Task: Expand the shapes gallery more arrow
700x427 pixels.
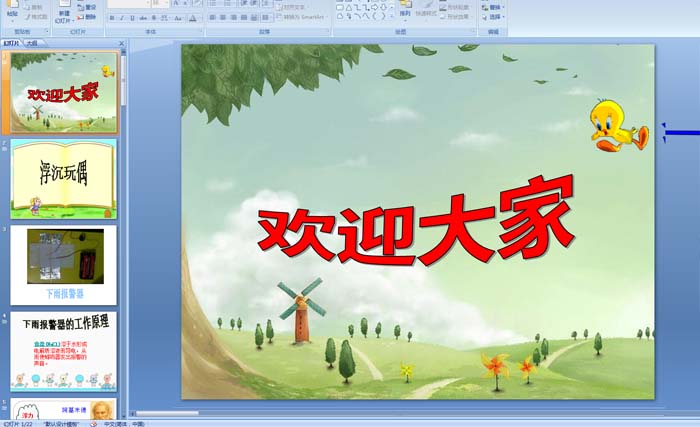Action: (392, 17)
